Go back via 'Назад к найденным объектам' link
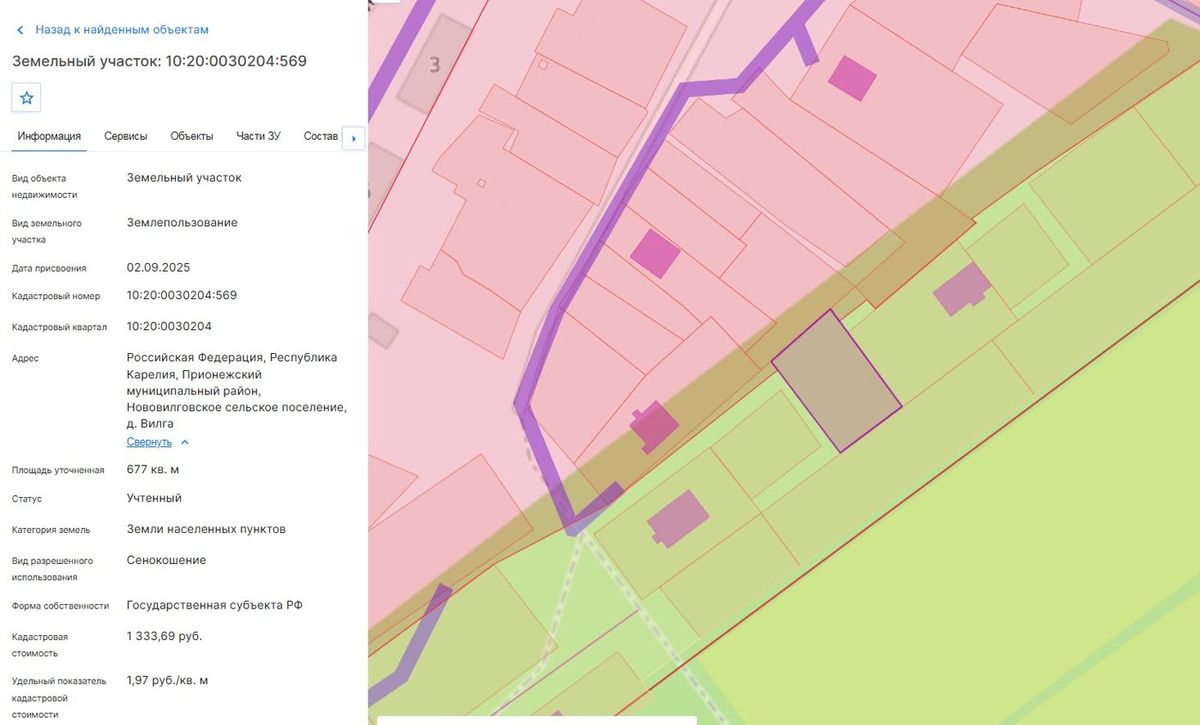 [112, 30]
